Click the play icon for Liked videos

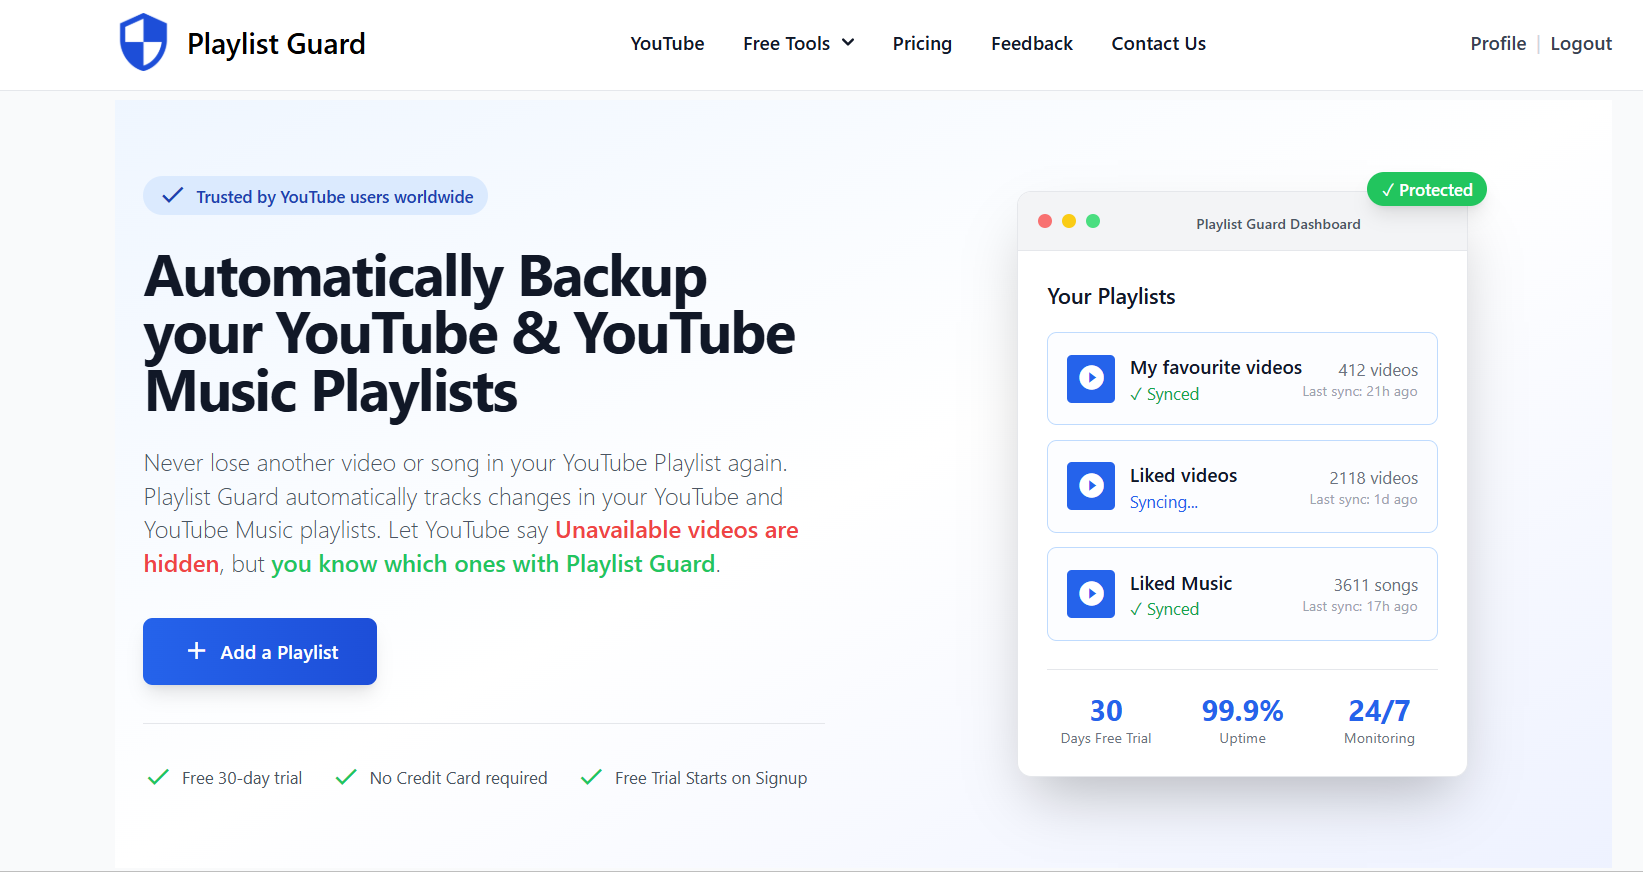[x=1091, y=486]
